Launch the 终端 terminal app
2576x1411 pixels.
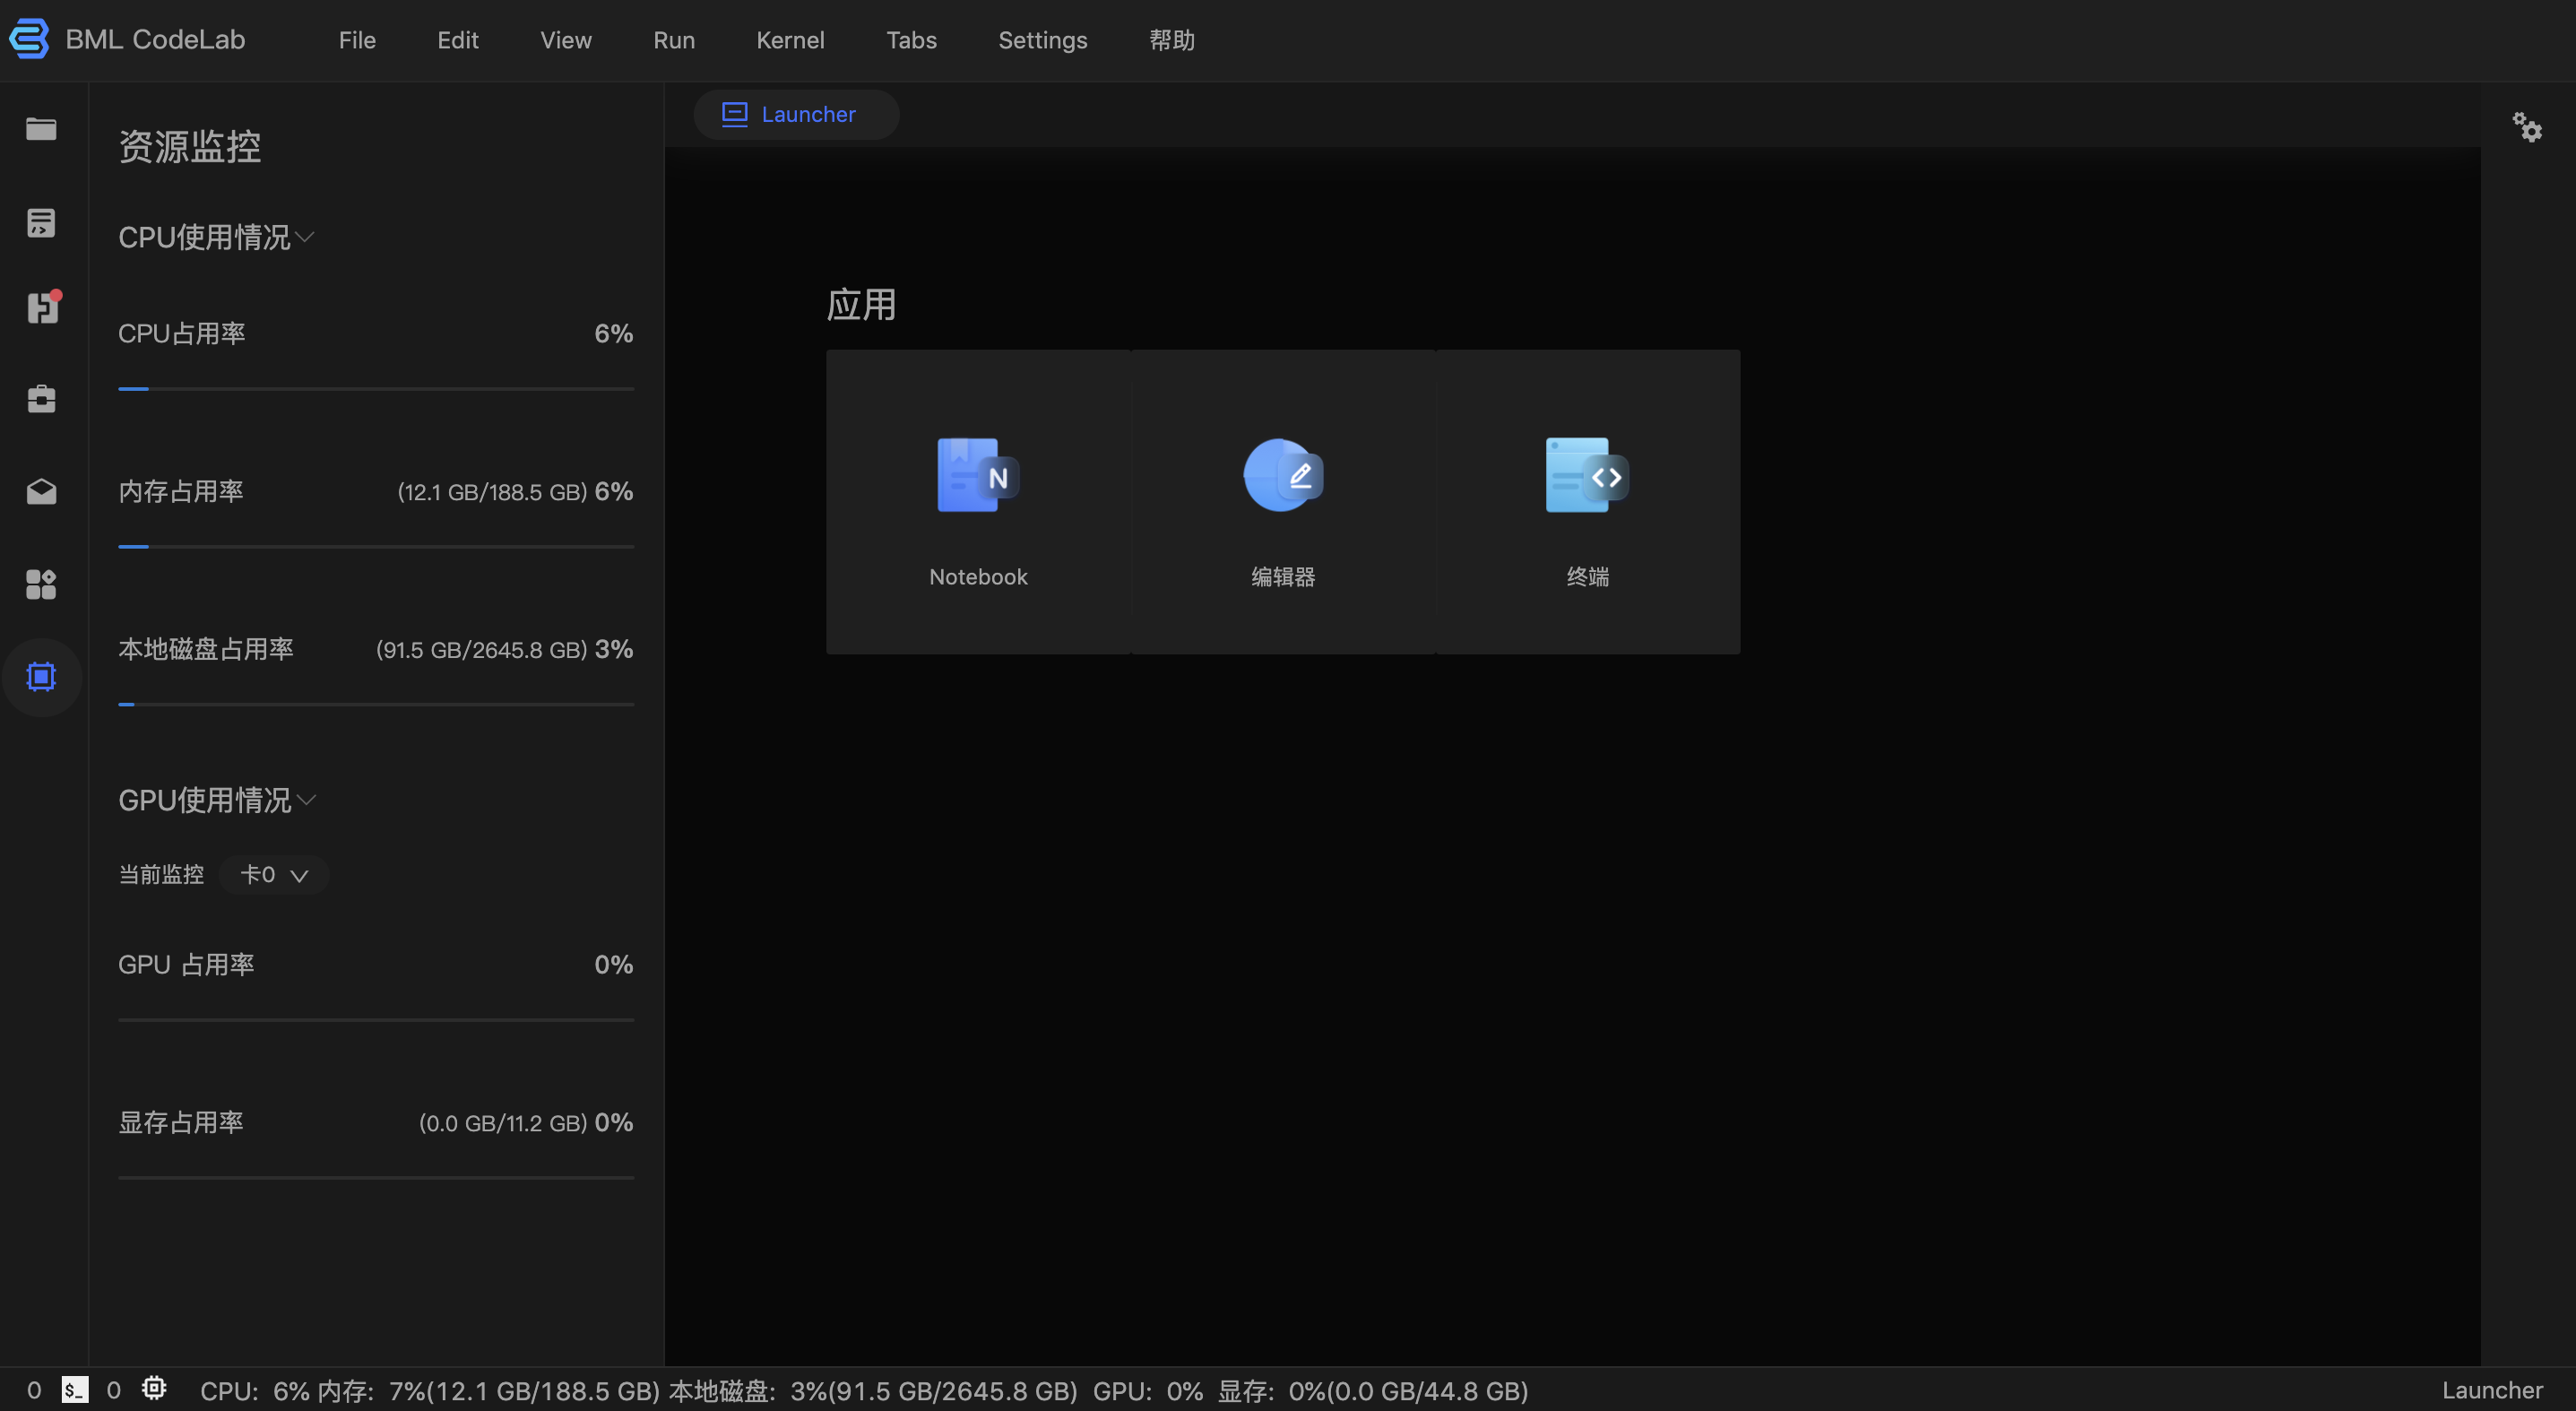click(1587, 502)
